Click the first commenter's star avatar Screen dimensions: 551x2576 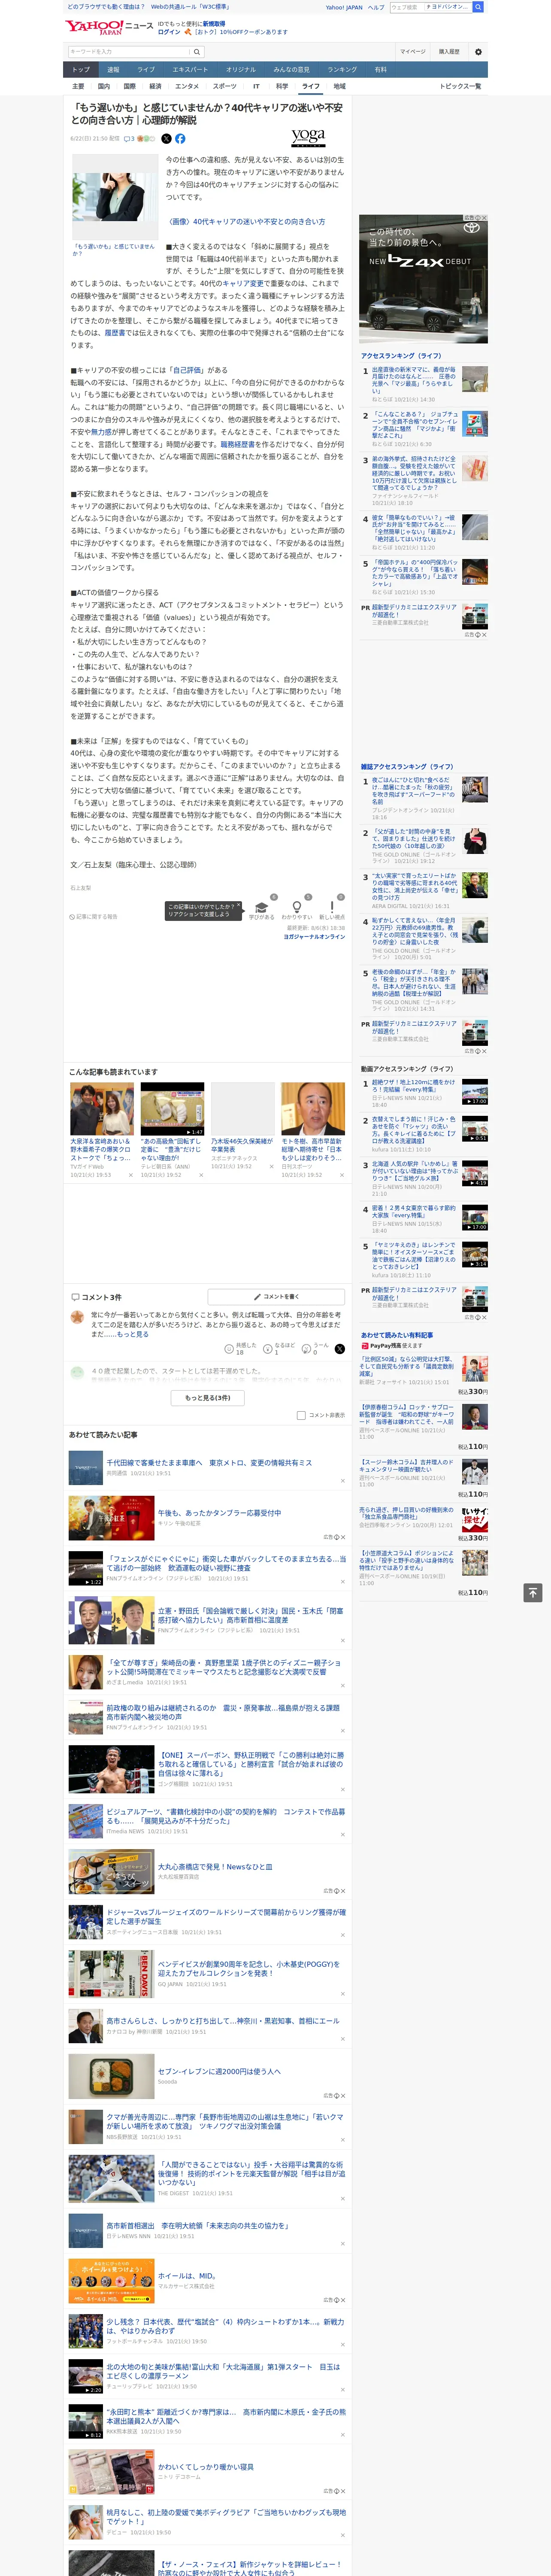coord(77,1317)
